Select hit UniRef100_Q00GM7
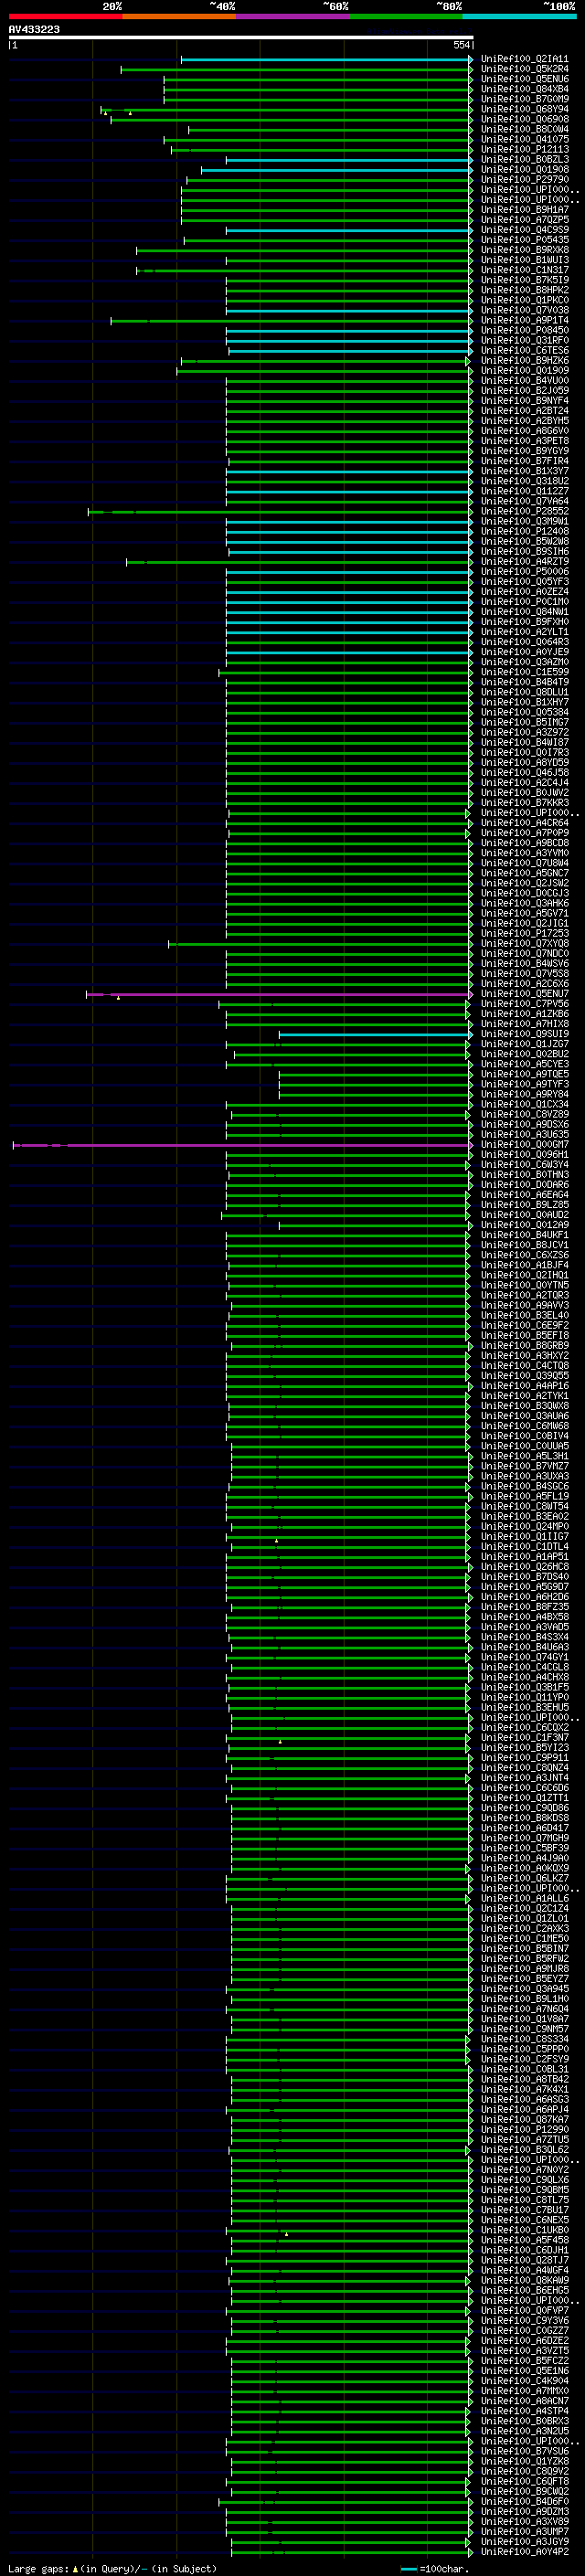Viewport: 585px width, 2576px height. pos(524,1145)
